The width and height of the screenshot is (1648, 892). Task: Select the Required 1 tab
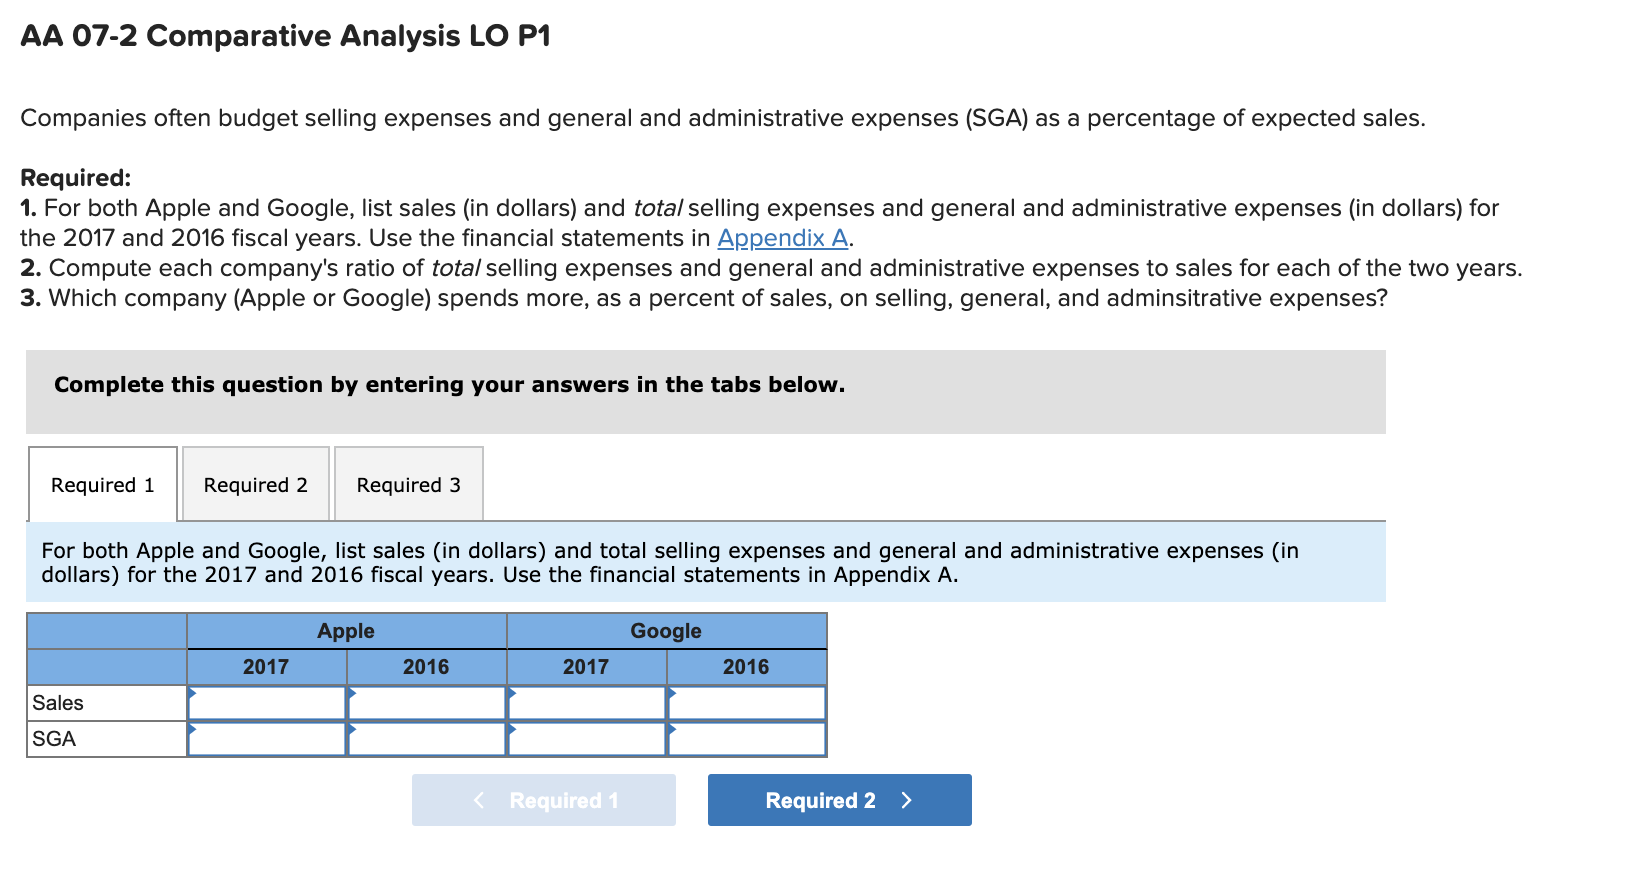(102, 484)
